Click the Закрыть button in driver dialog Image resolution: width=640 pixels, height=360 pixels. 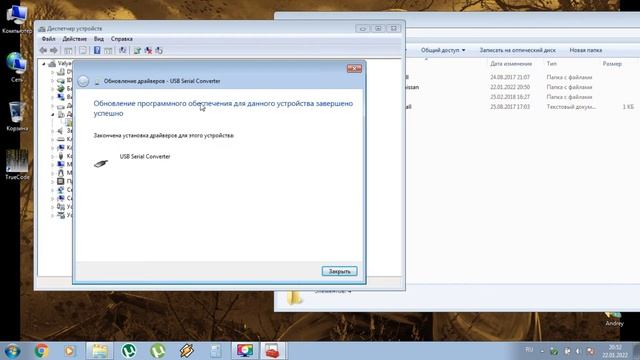point(339,271)
